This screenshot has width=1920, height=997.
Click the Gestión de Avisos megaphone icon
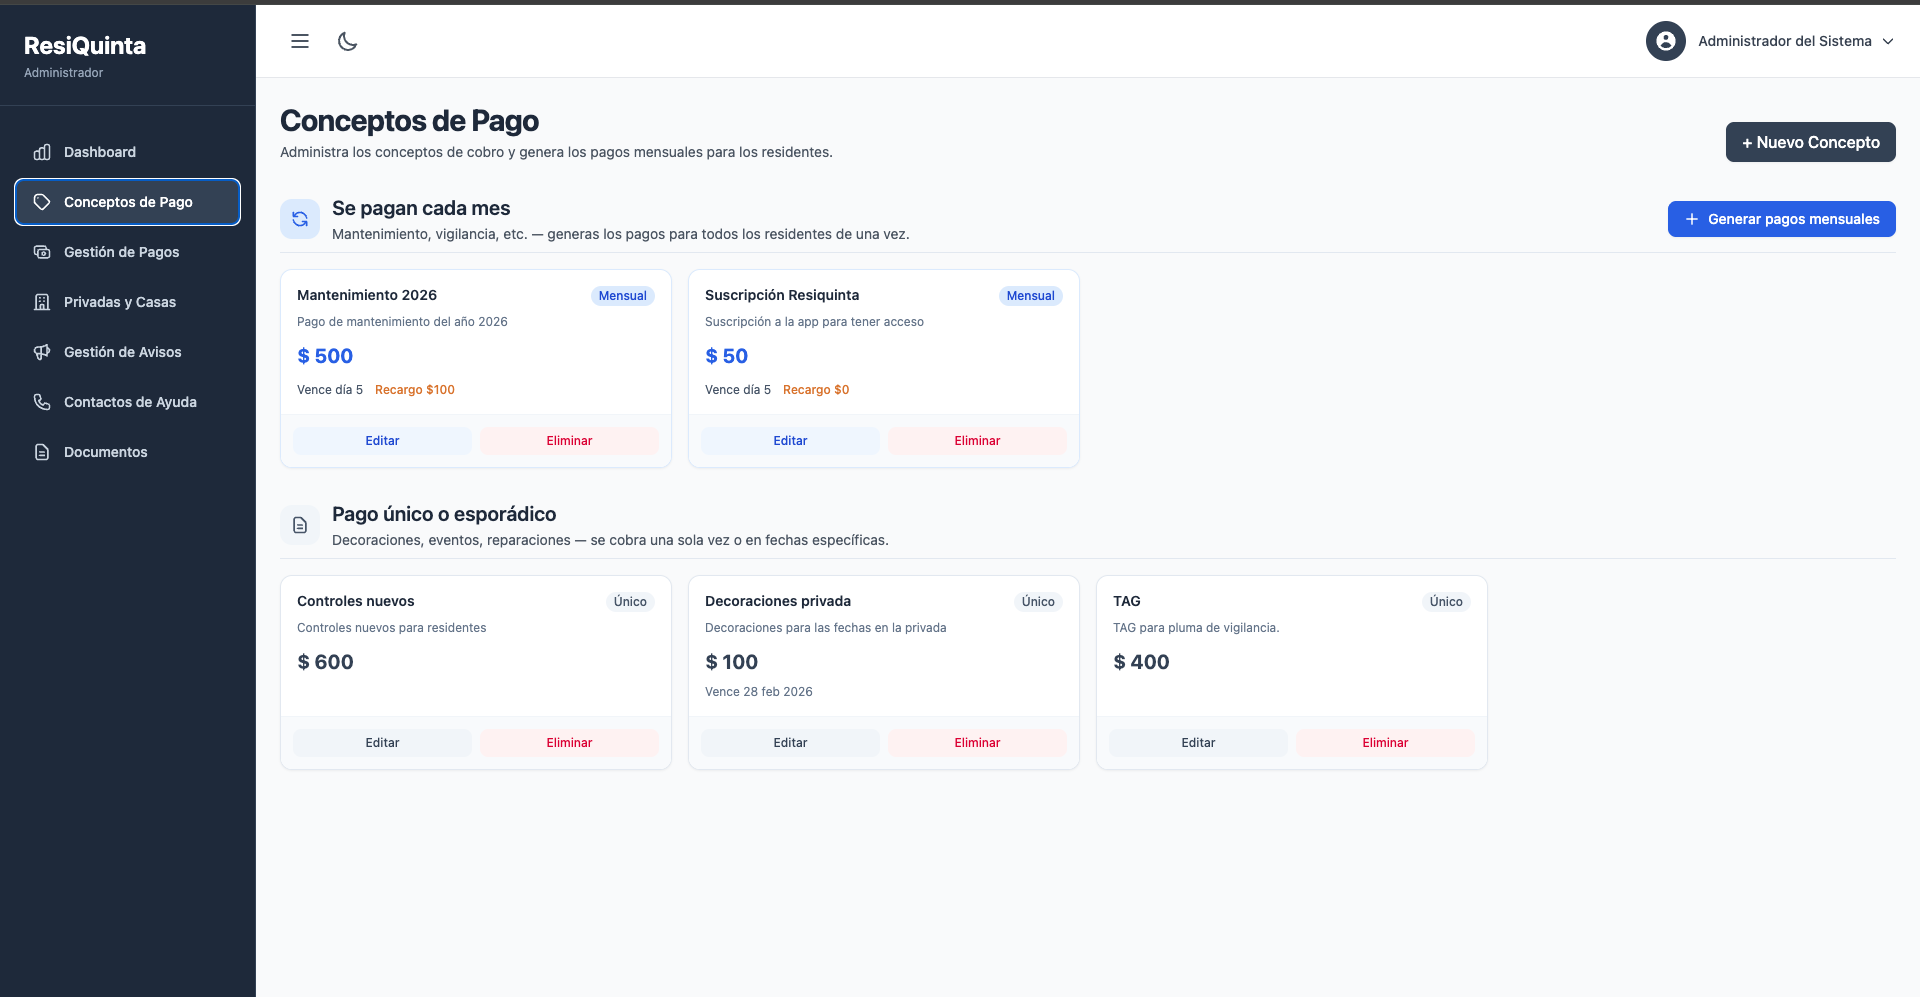coord(42,352)
